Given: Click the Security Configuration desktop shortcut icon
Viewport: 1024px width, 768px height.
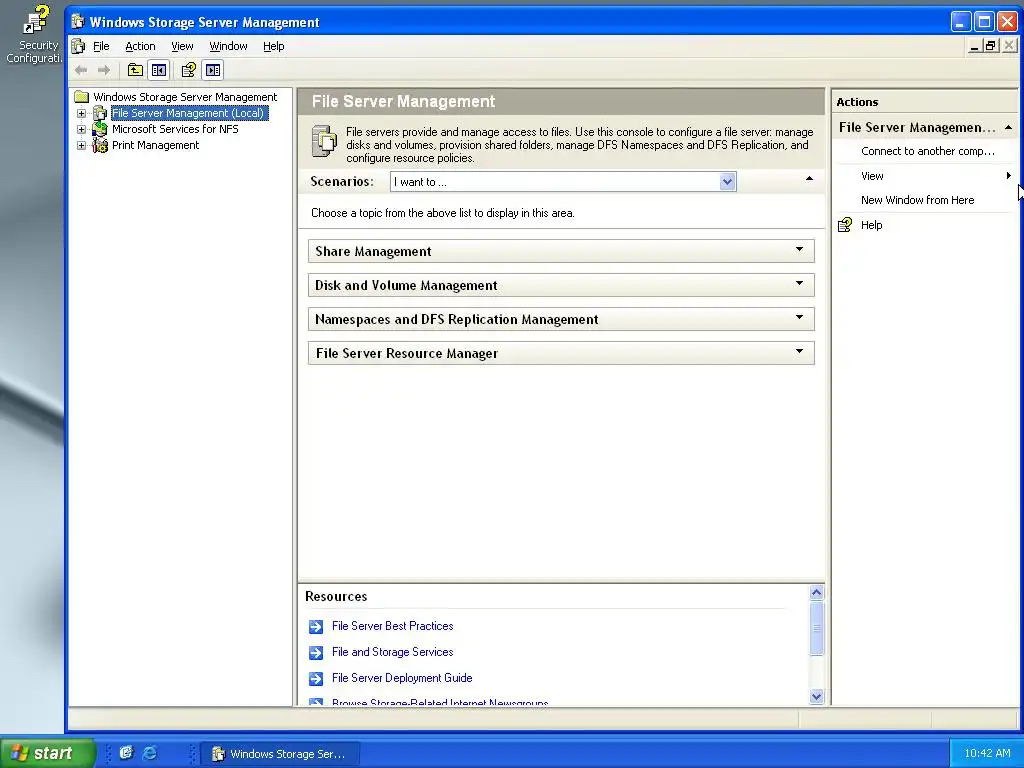Looking at the screenshot, I should coord(36,20).
